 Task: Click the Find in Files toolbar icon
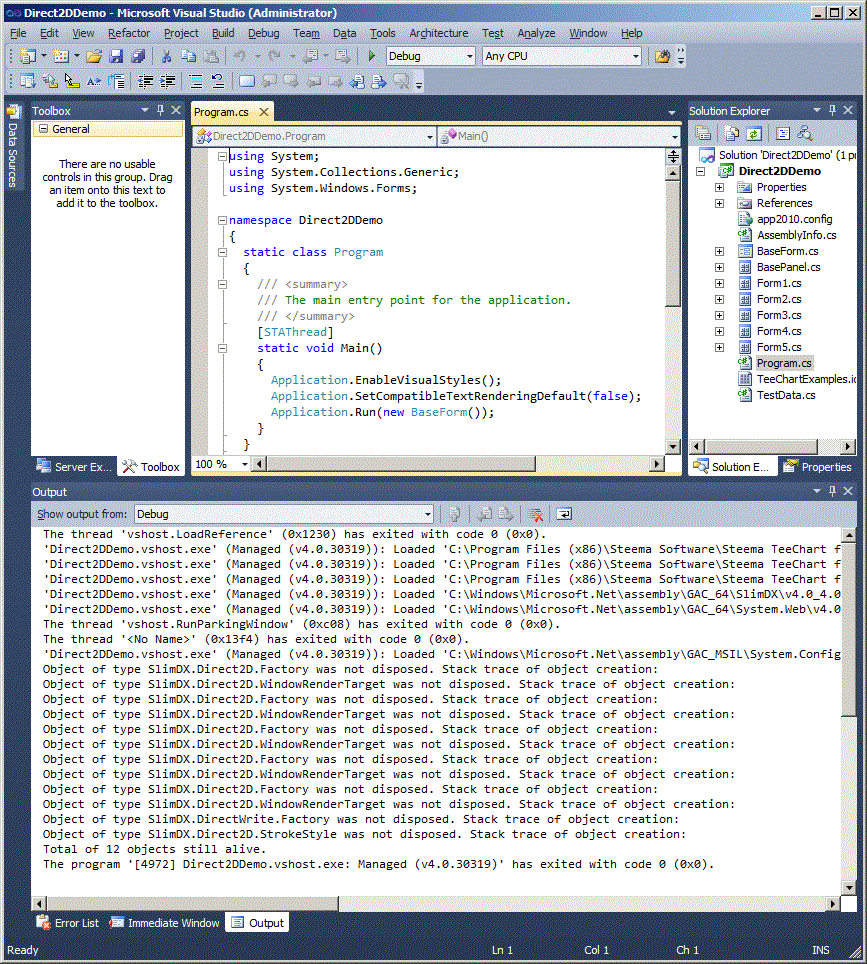click(x=662, y=57)
